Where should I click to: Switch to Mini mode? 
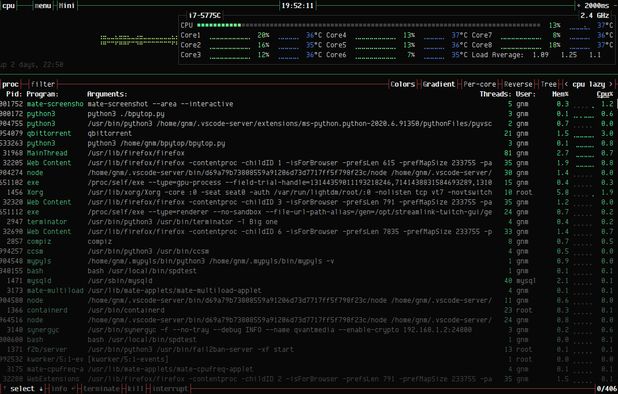67,6
